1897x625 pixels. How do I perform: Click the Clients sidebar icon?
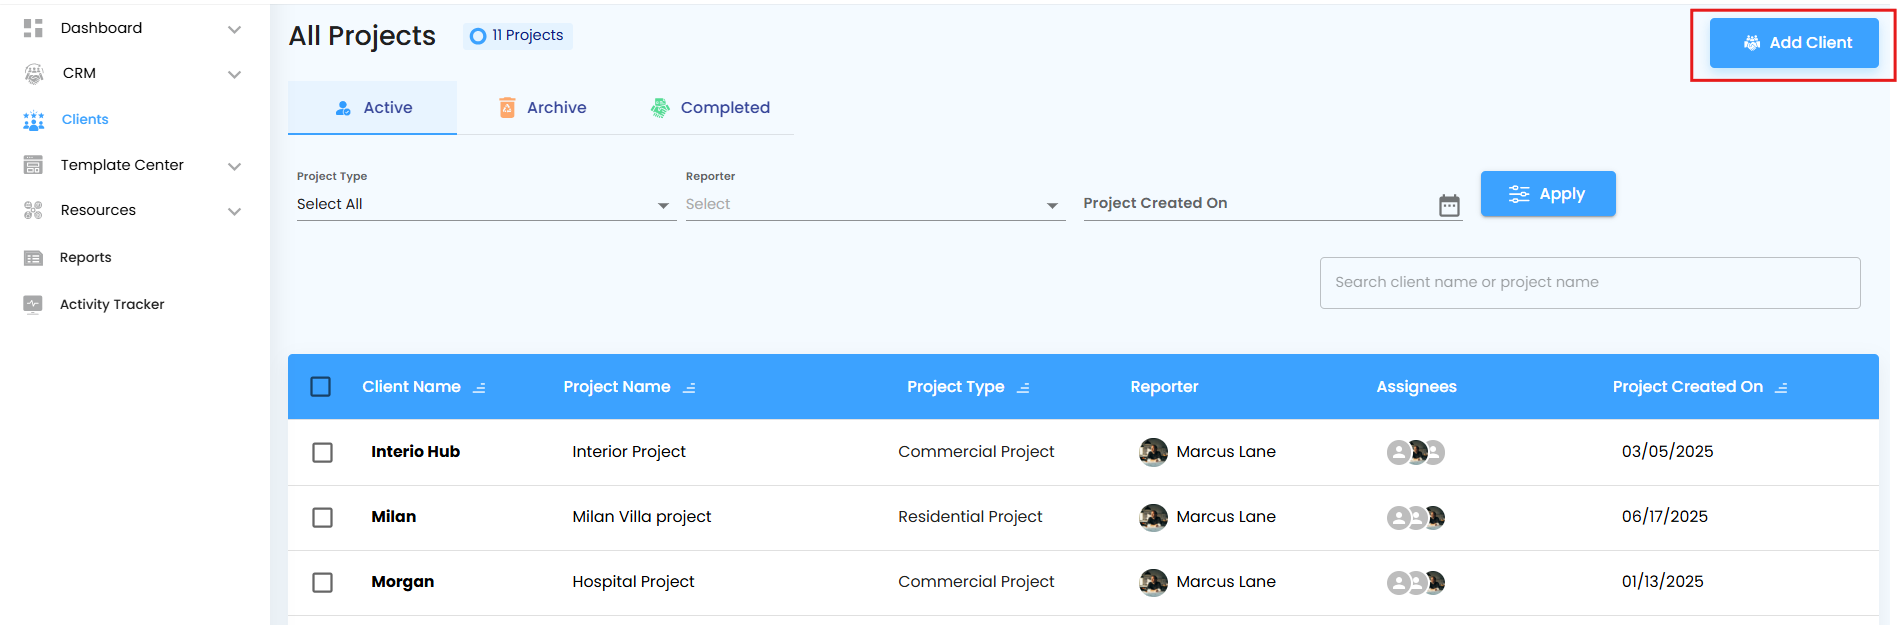[34, 121]
